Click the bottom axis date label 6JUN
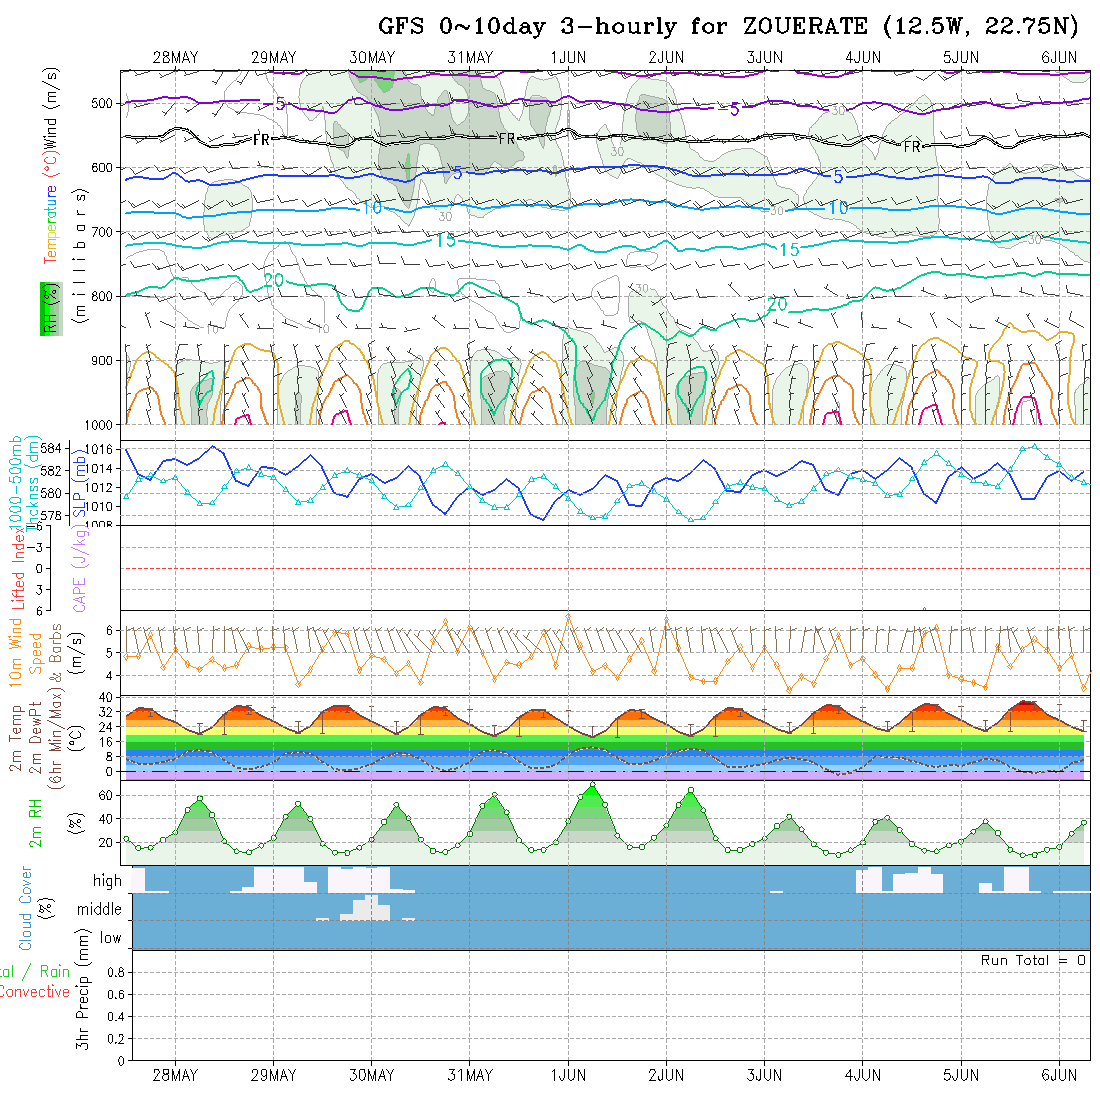The image size is (1100, 1100). coord(1059,1075)
